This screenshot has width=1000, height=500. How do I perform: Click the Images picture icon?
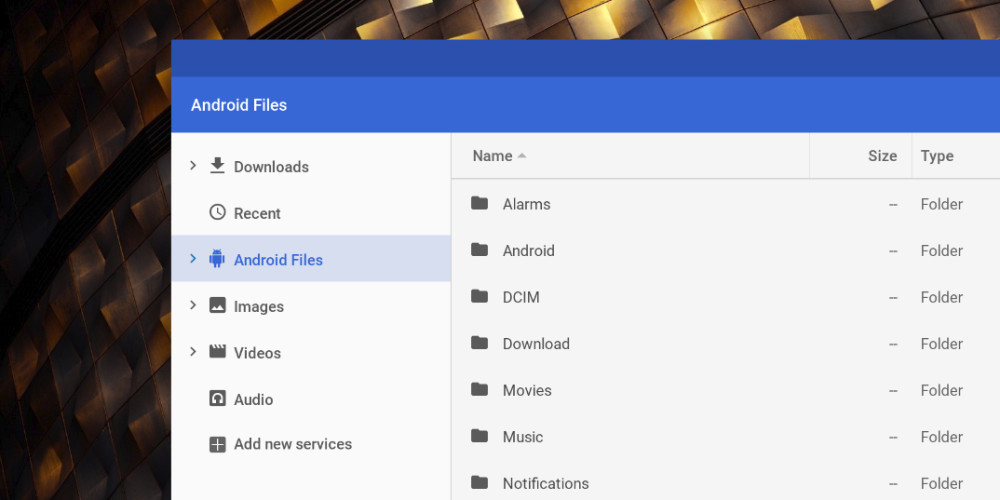tap(217, 306)
